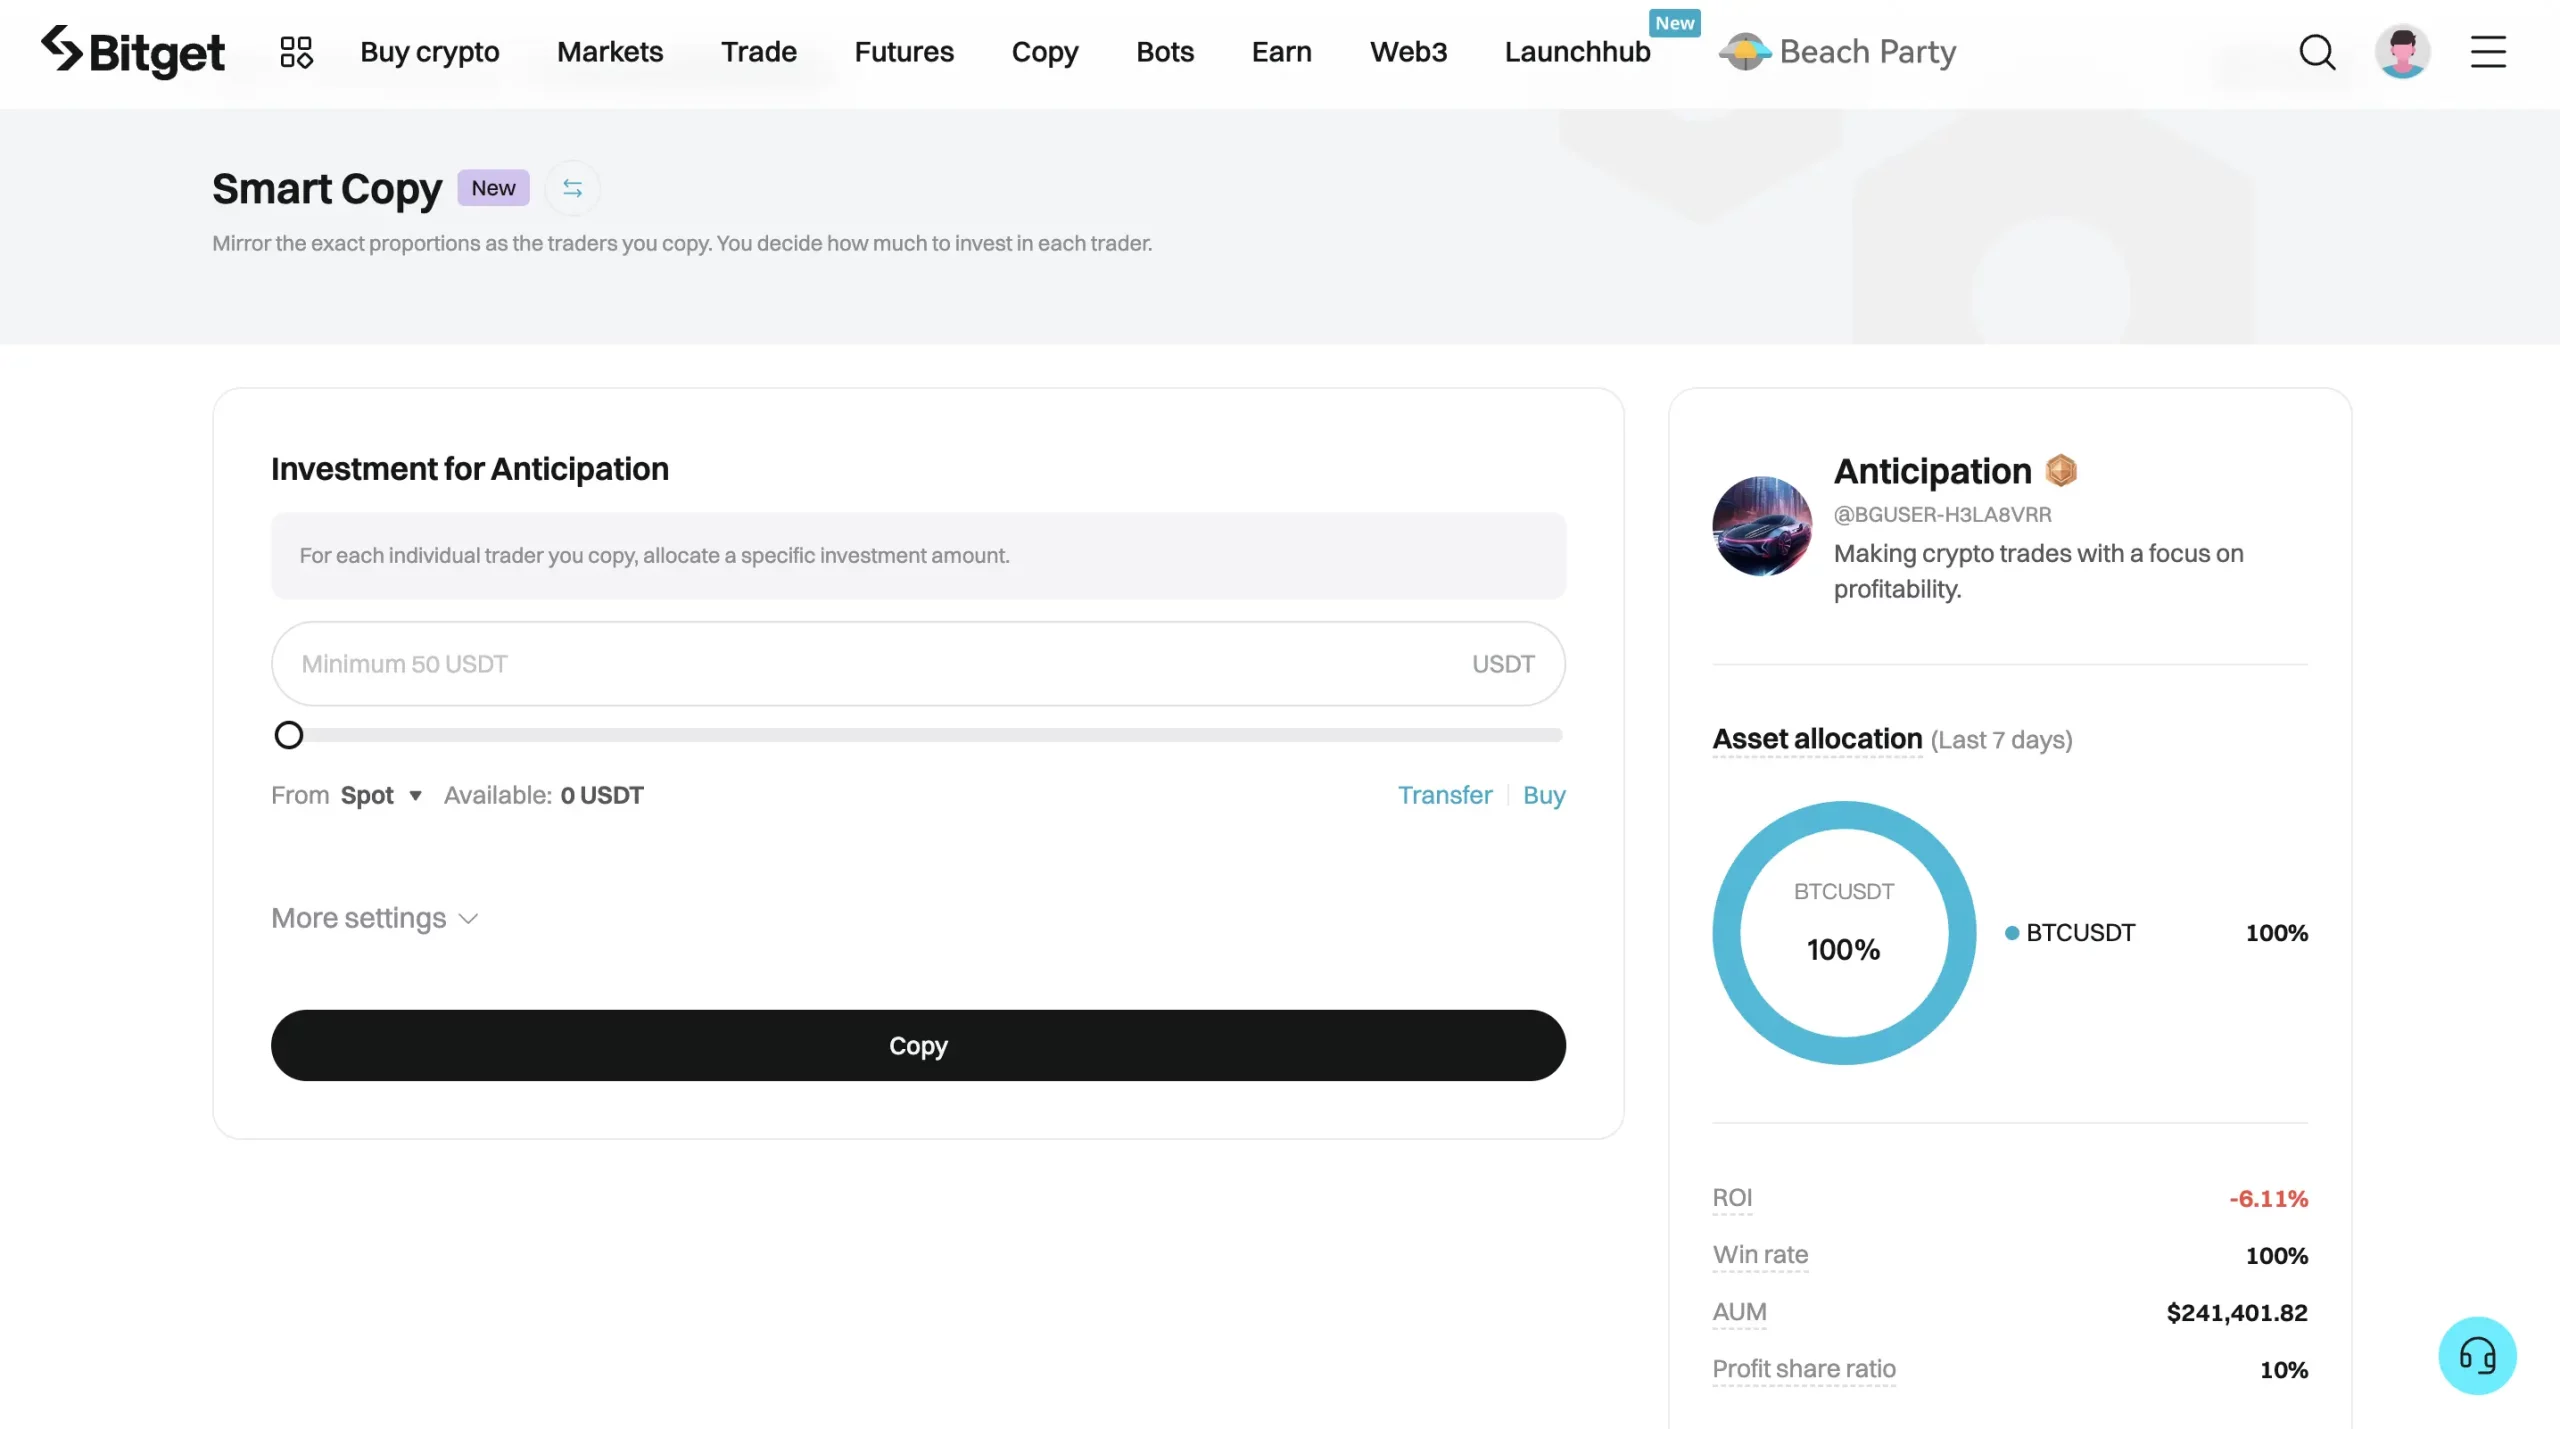Image resolution: width=2560 pixels, height=1429 pixels.
Task: Click the Beach Party umbrella icon
Action: point(1745,52)
